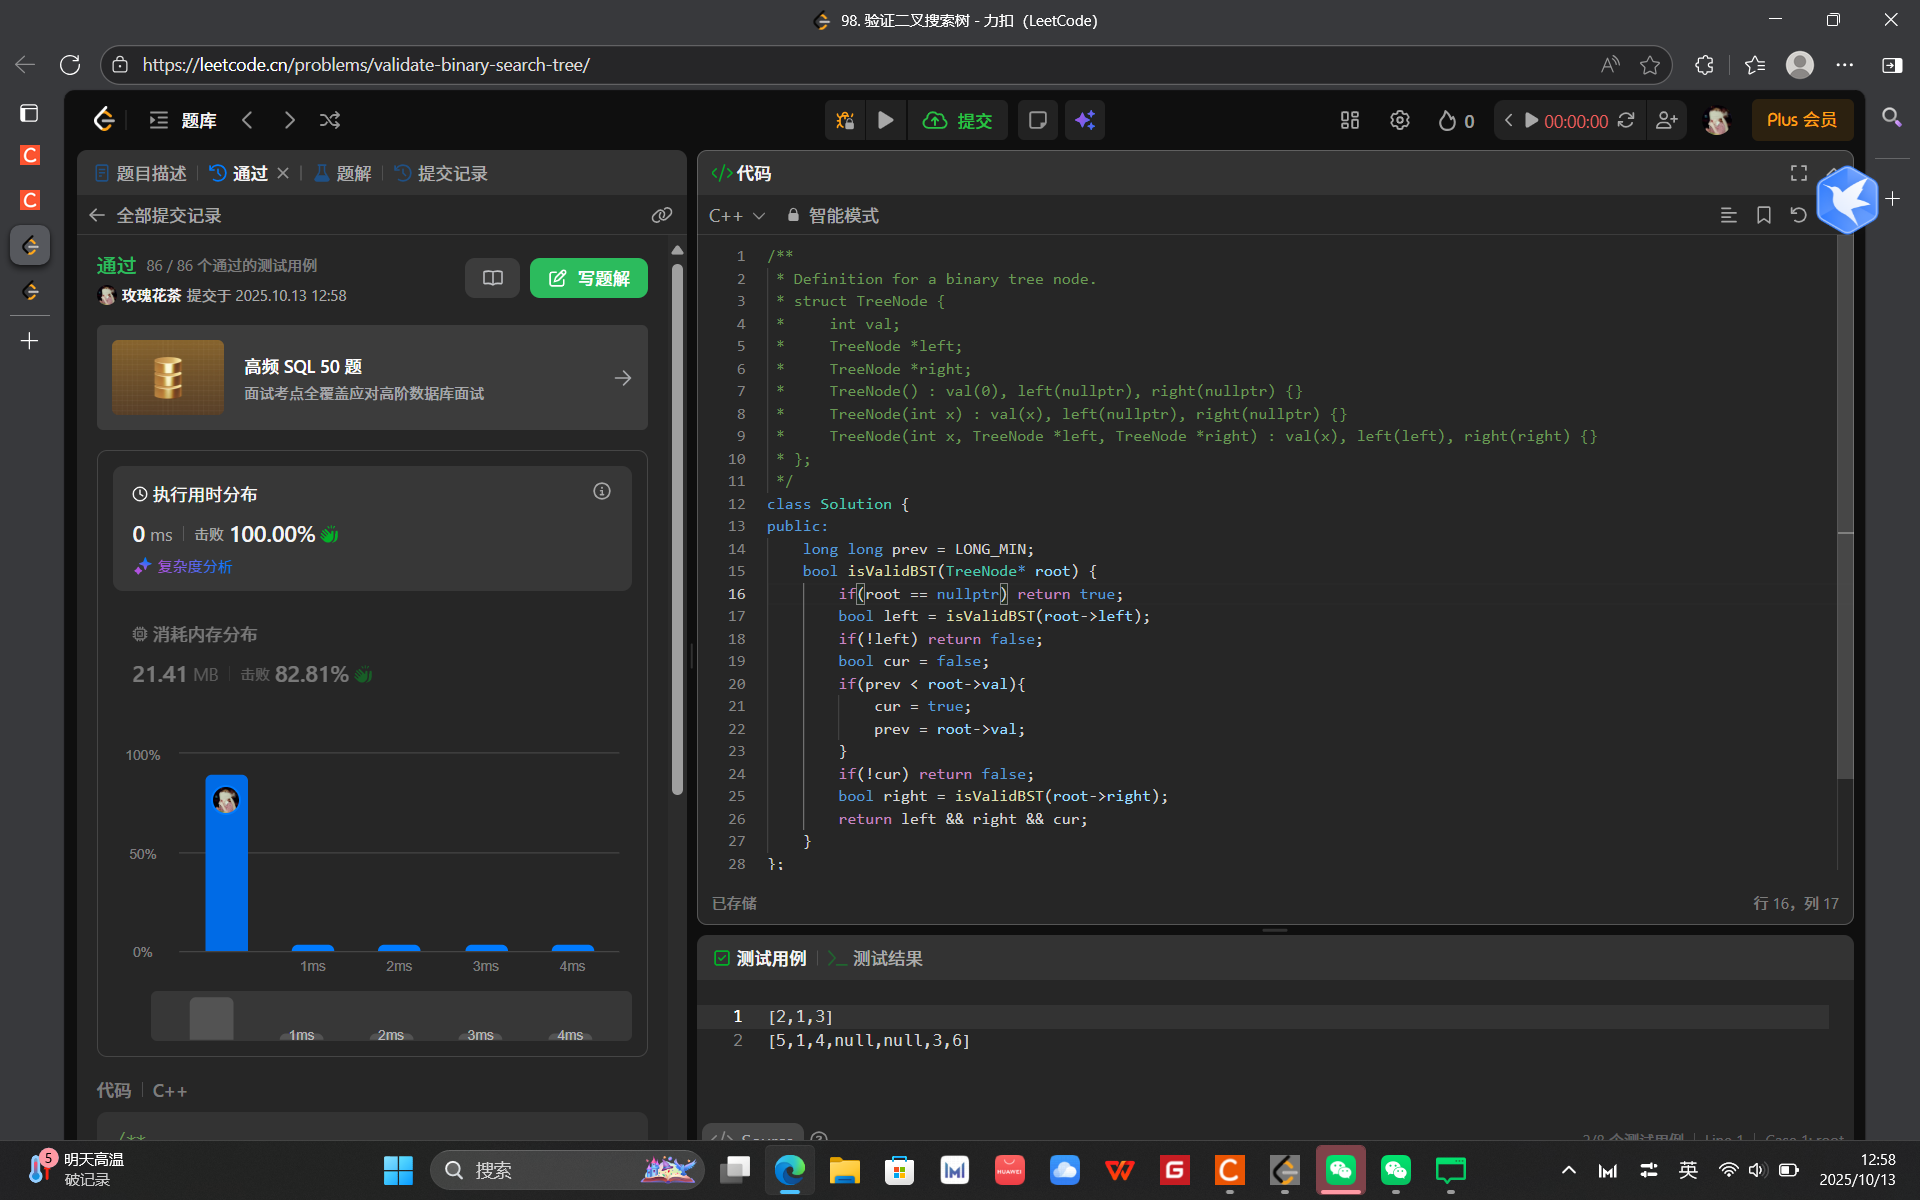1920x1200 pixels.
Task: Enter fullscreen for the code panel
Action: pyautogui.click(x=1798, y=173)
